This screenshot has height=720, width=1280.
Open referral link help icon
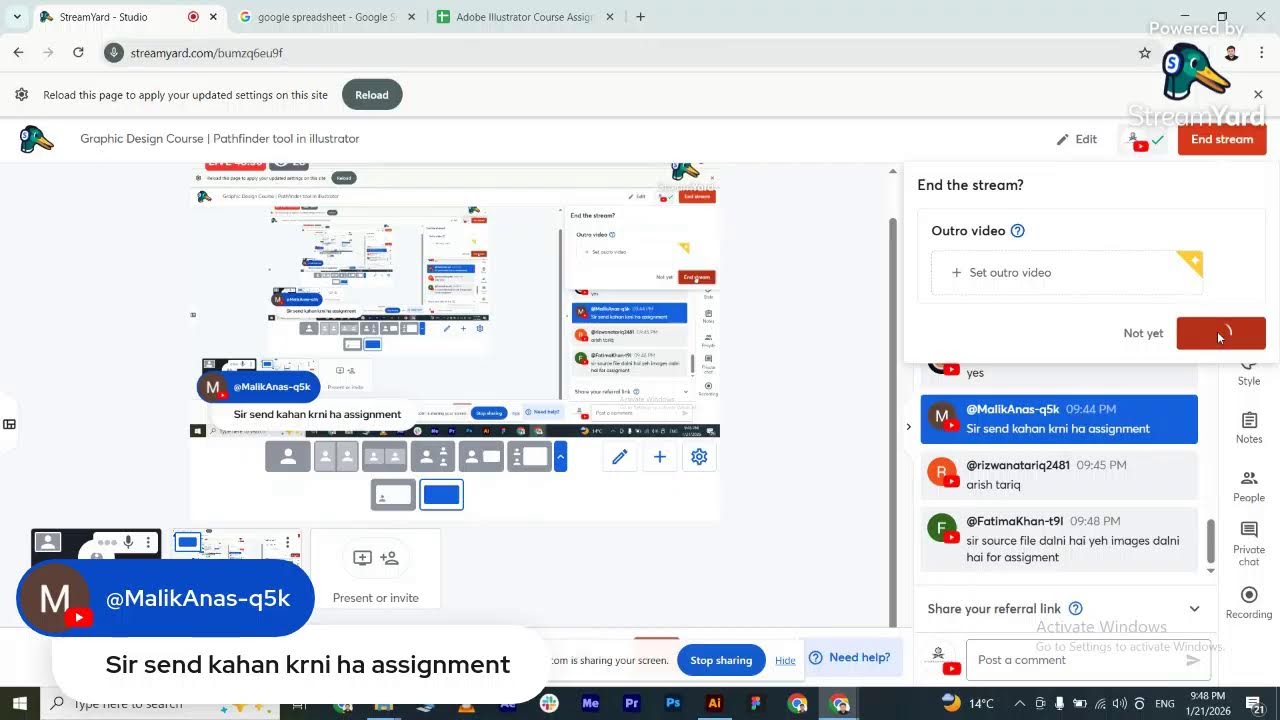click(1076, 609)
